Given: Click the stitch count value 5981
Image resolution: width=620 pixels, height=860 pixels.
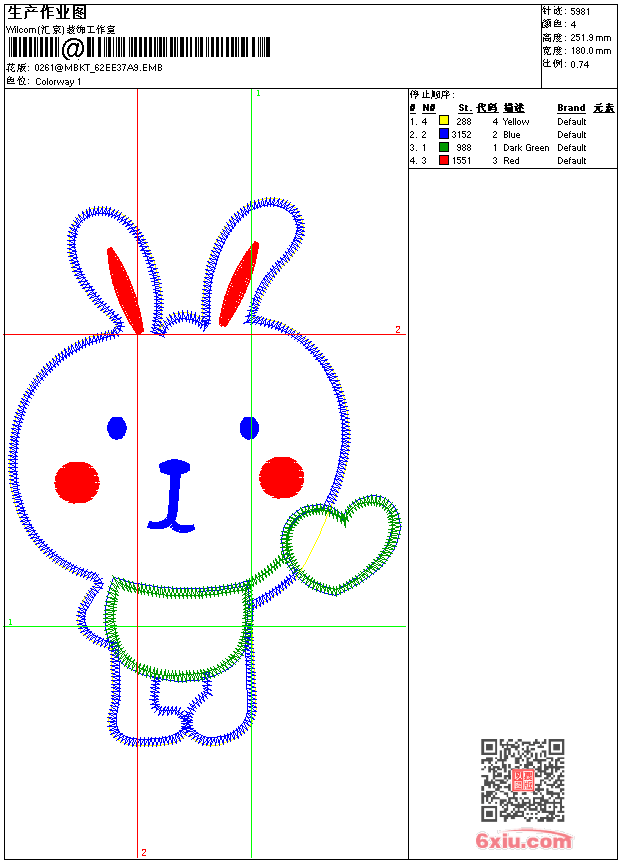Looking at the screenshot, I should pos(580,12).
